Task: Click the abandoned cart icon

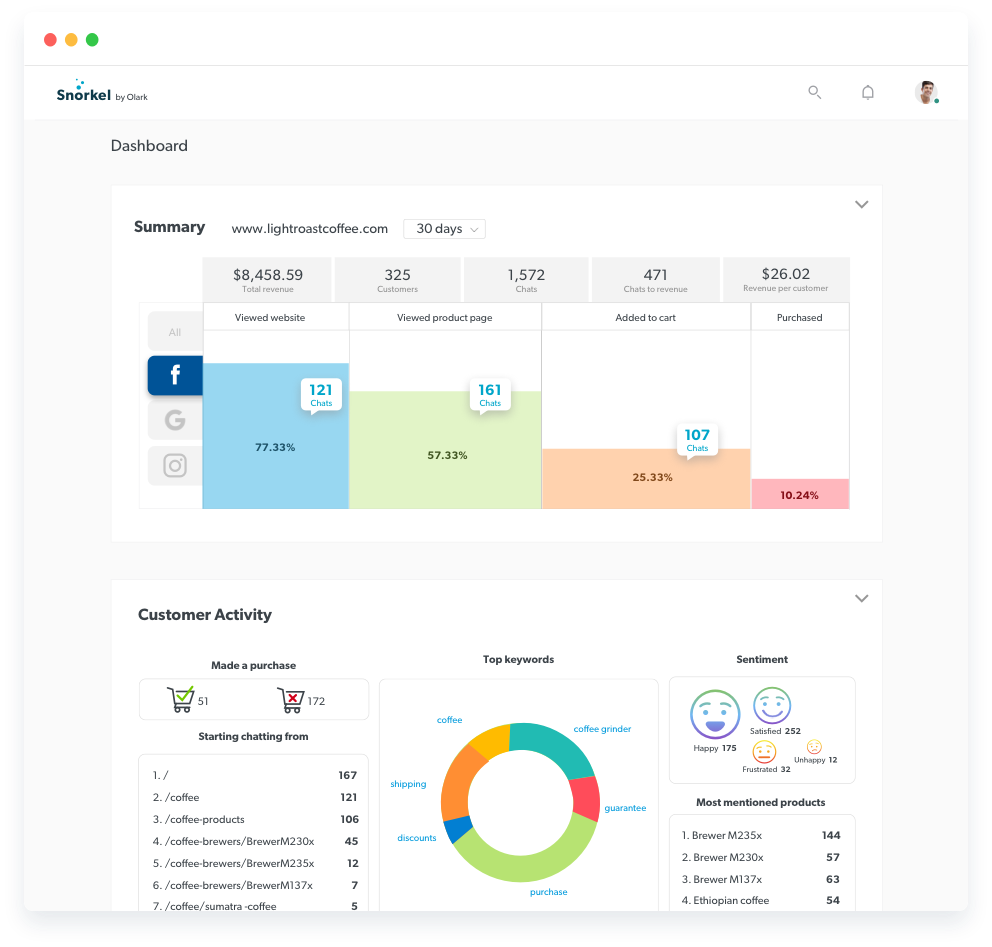Action: pyautogui.click(x=293, y=698)
